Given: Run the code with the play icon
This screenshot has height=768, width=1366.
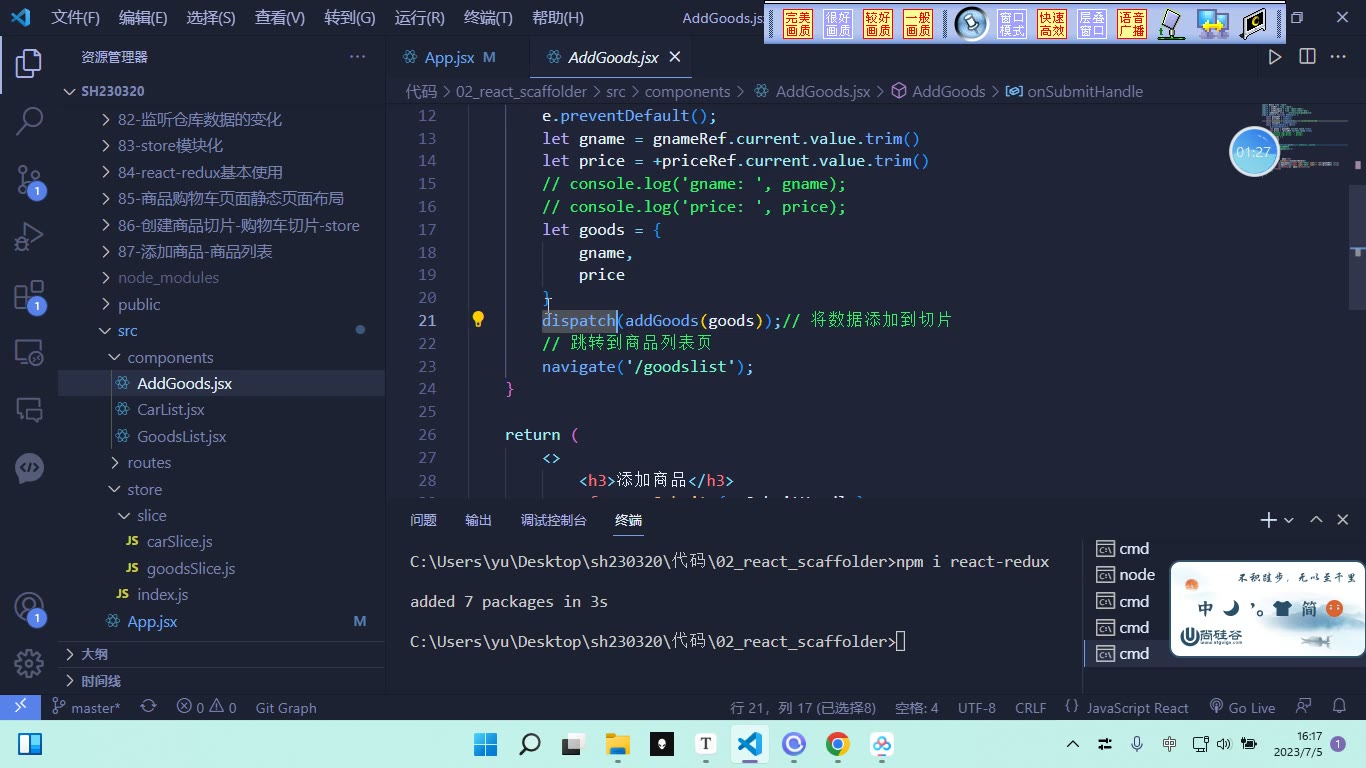Looking at the screenshot, I should tap(1275, 57).
